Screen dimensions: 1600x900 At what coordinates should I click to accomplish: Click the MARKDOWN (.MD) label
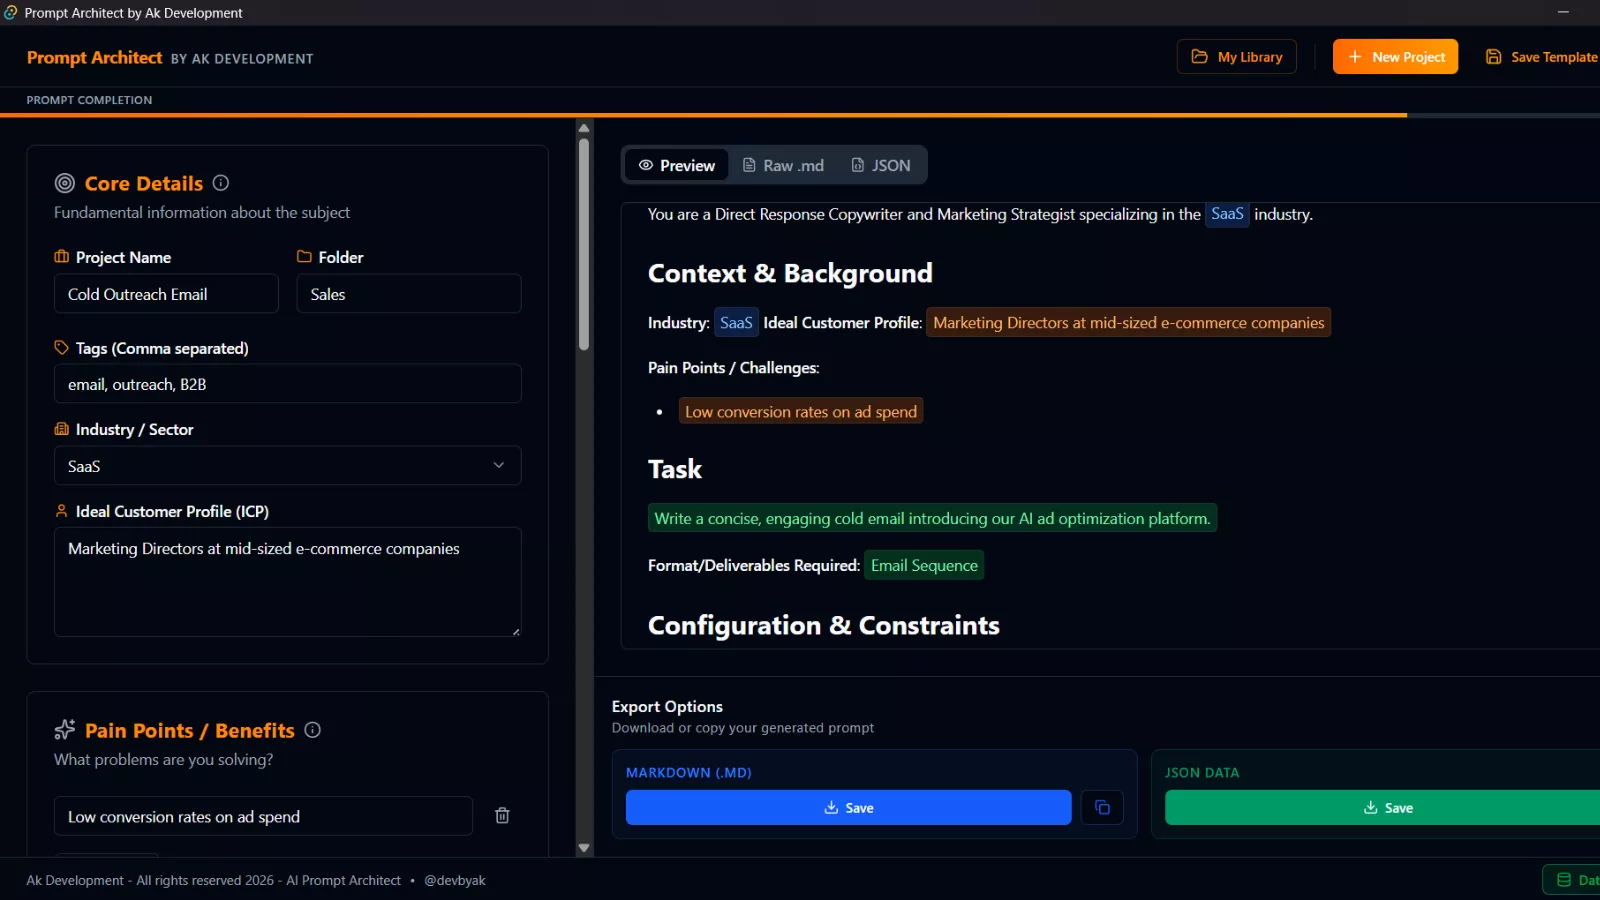tap(689, 772)
